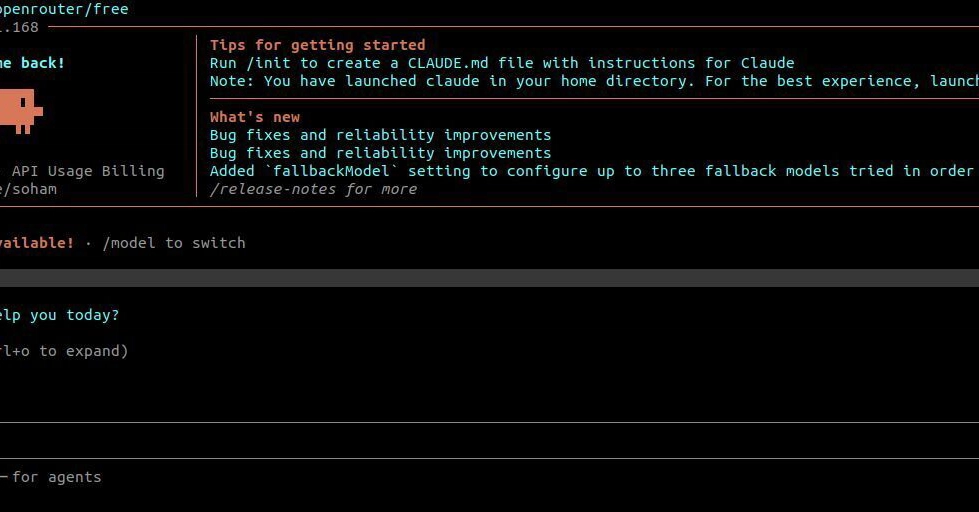The image size is (979, 512).
Task: Click the /init command text
Action: click(x=268, y=63)
